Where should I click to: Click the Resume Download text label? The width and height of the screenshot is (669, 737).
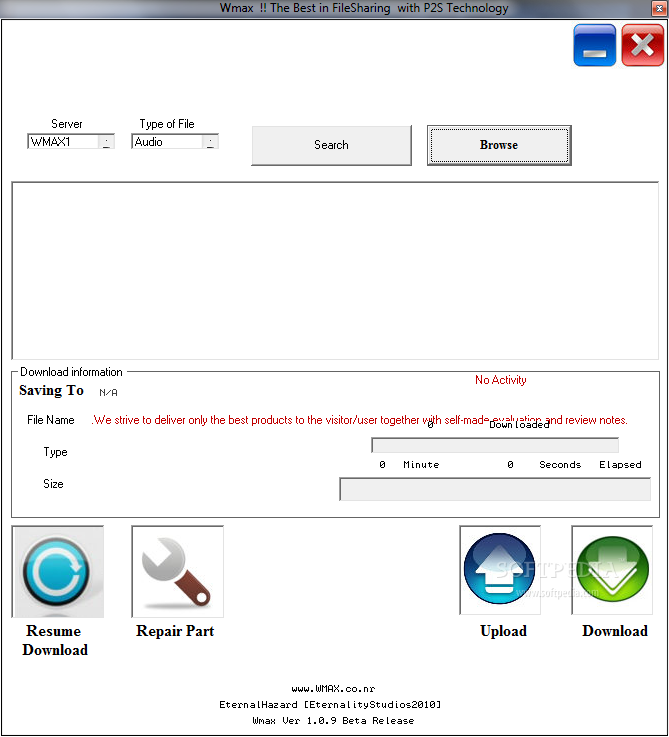coord(55,640)
